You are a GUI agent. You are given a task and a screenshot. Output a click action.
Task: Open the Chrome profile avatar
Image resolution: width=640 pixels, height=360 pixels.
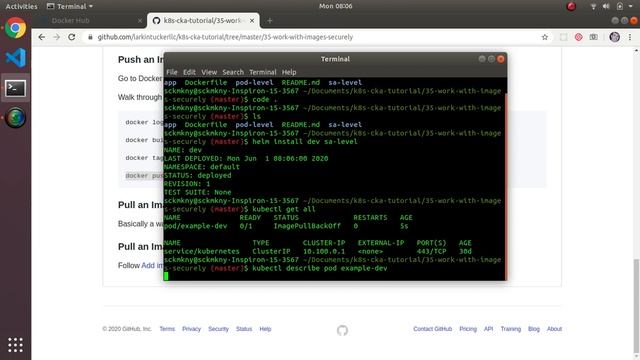614,37
